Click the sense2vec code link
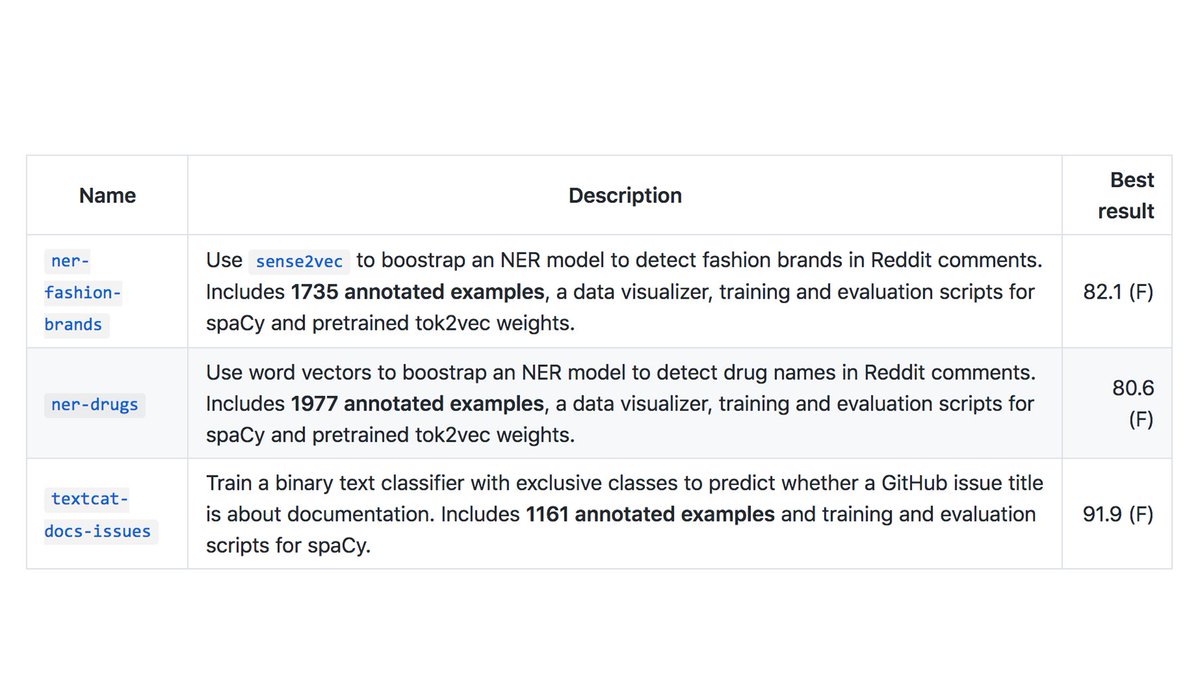1200x676 pixels. click(299, 261)
